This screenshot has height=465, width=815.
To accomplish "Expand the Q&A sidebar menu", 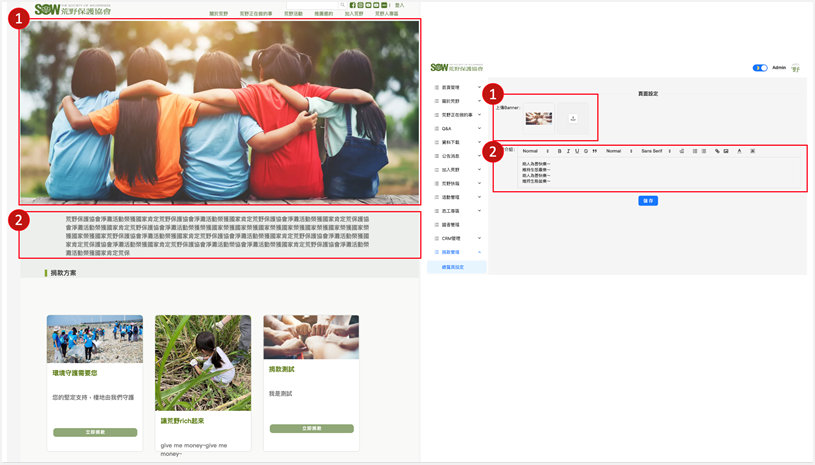I will [x=457, y=128].
